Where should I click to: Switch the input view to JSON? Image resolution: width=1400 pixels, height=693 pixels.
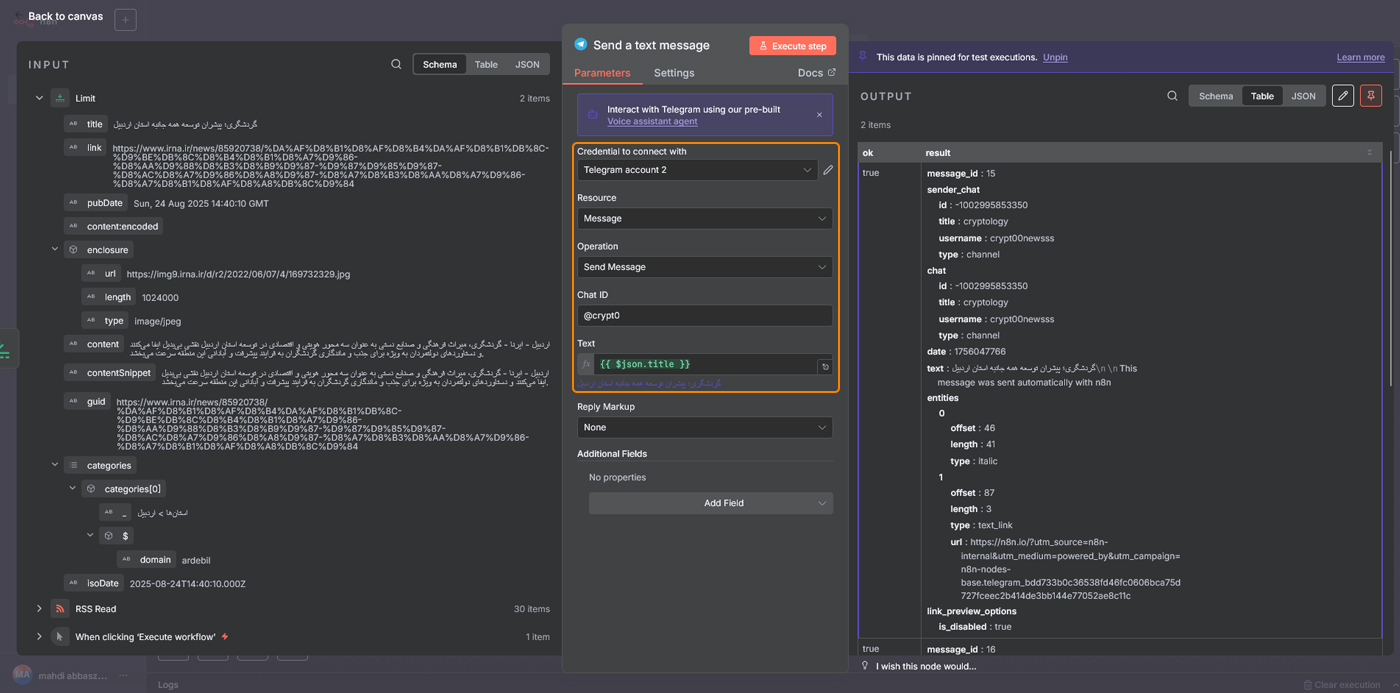(x=527, y=64)
